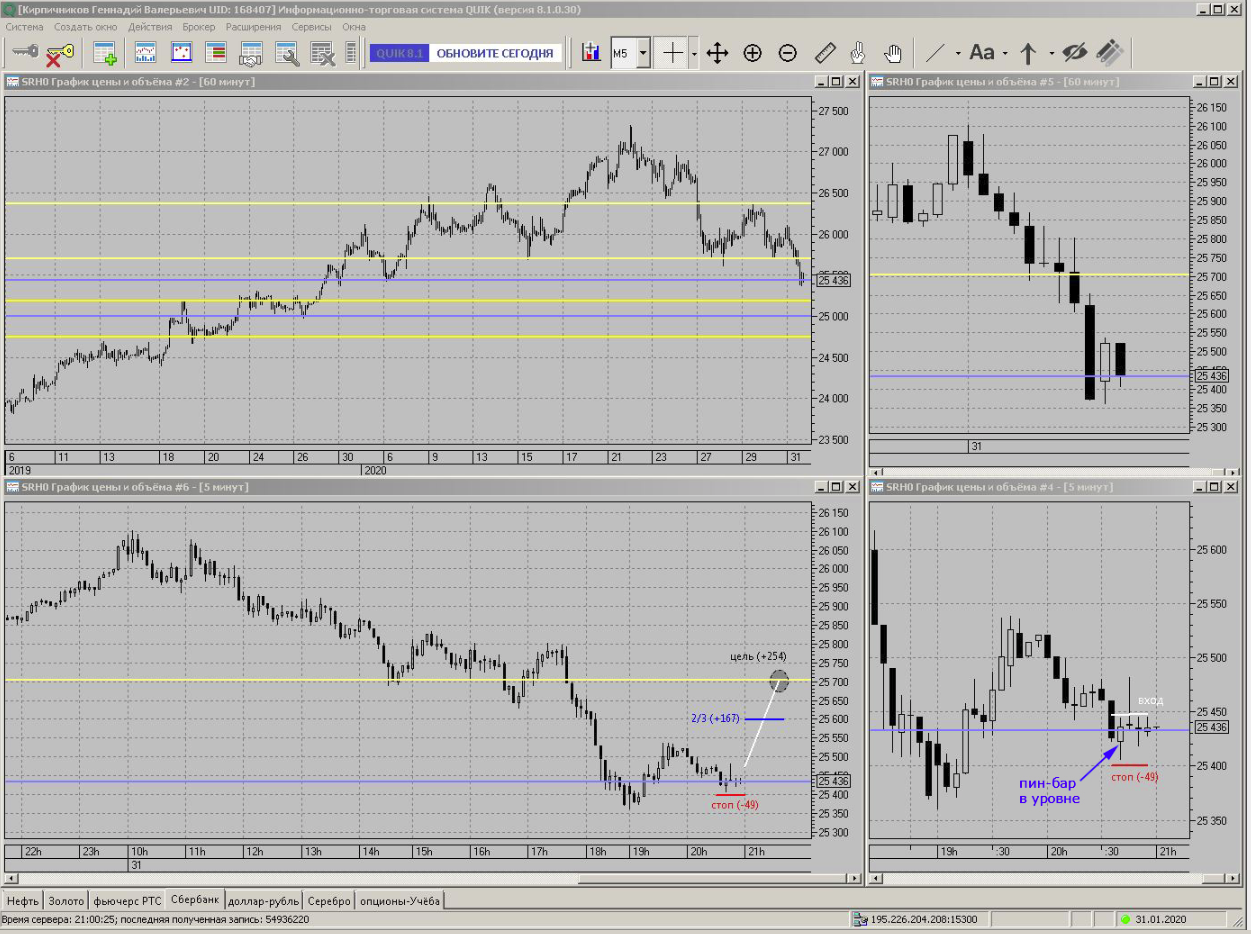Click the pencils edit drawings icon
This screenshot has height=934, width=1251.
[1108, 53]
